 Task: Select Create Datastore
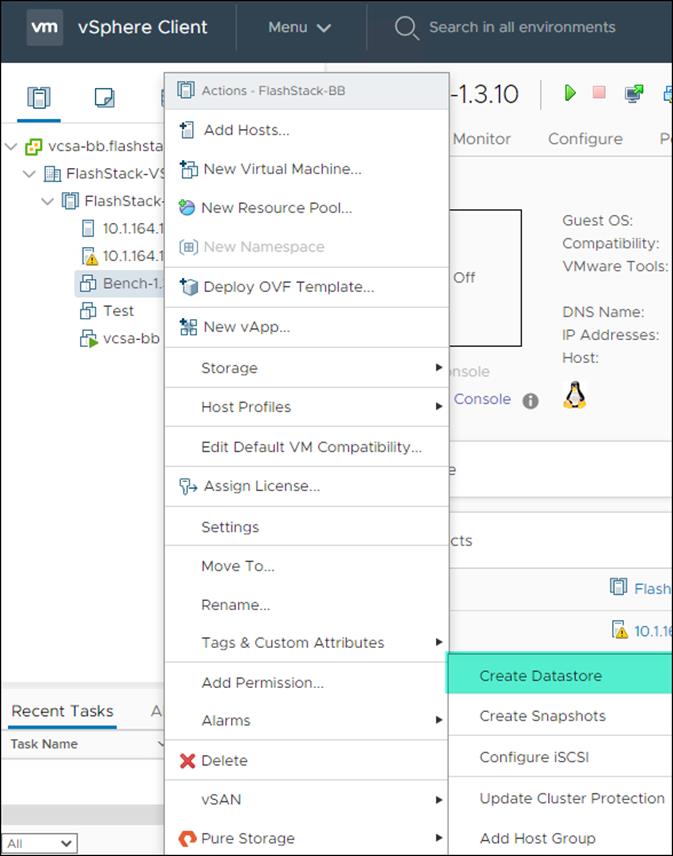(560, 675)
